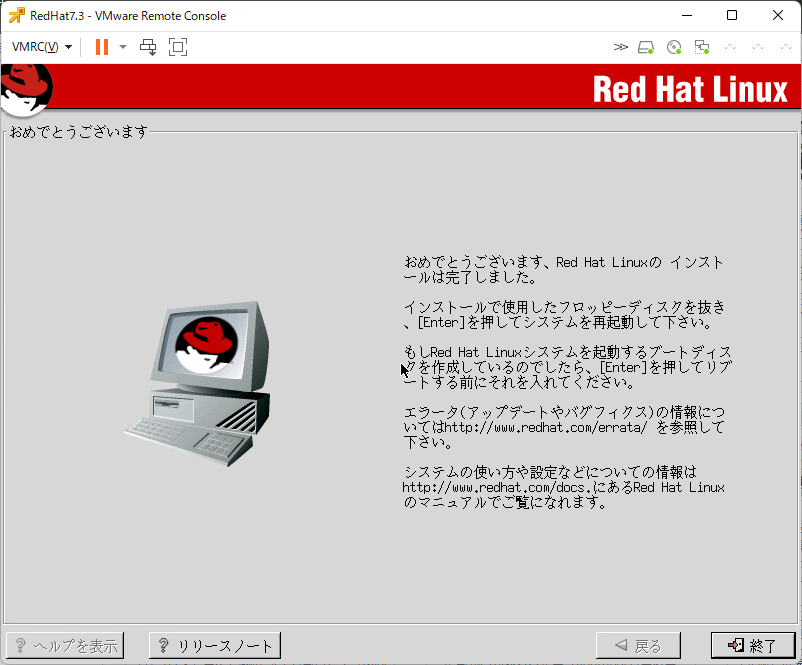Click the Red Hat logo in the banner
Viewport: 802px width, 665px height.
tap(27, 90)
